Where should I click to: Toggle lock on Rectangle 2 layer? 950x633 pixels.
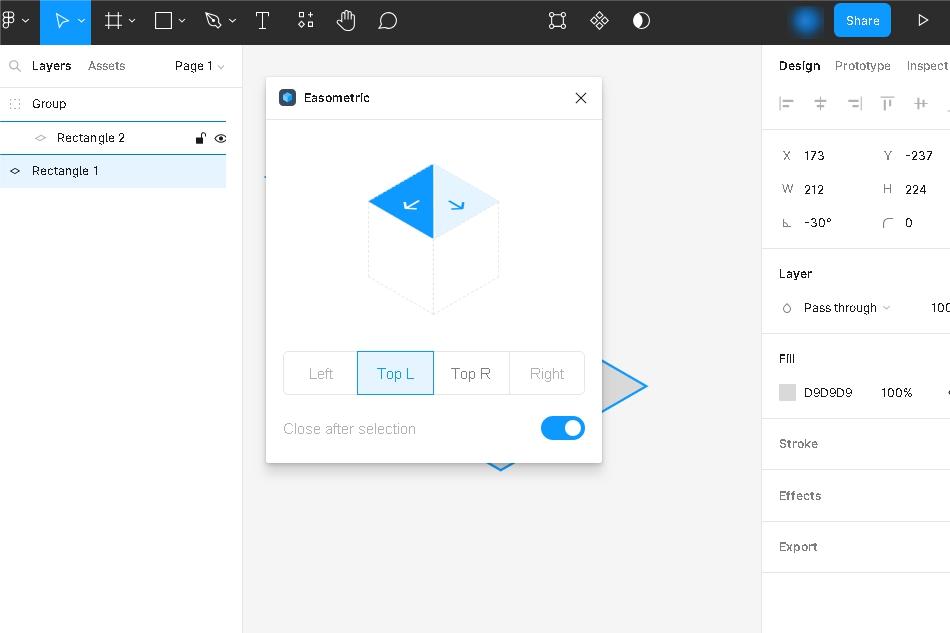click(x=200, y=139)
